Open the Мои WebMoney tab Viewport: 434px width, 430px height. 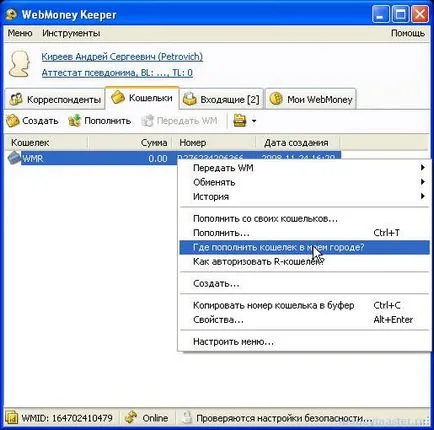point(311,99)
